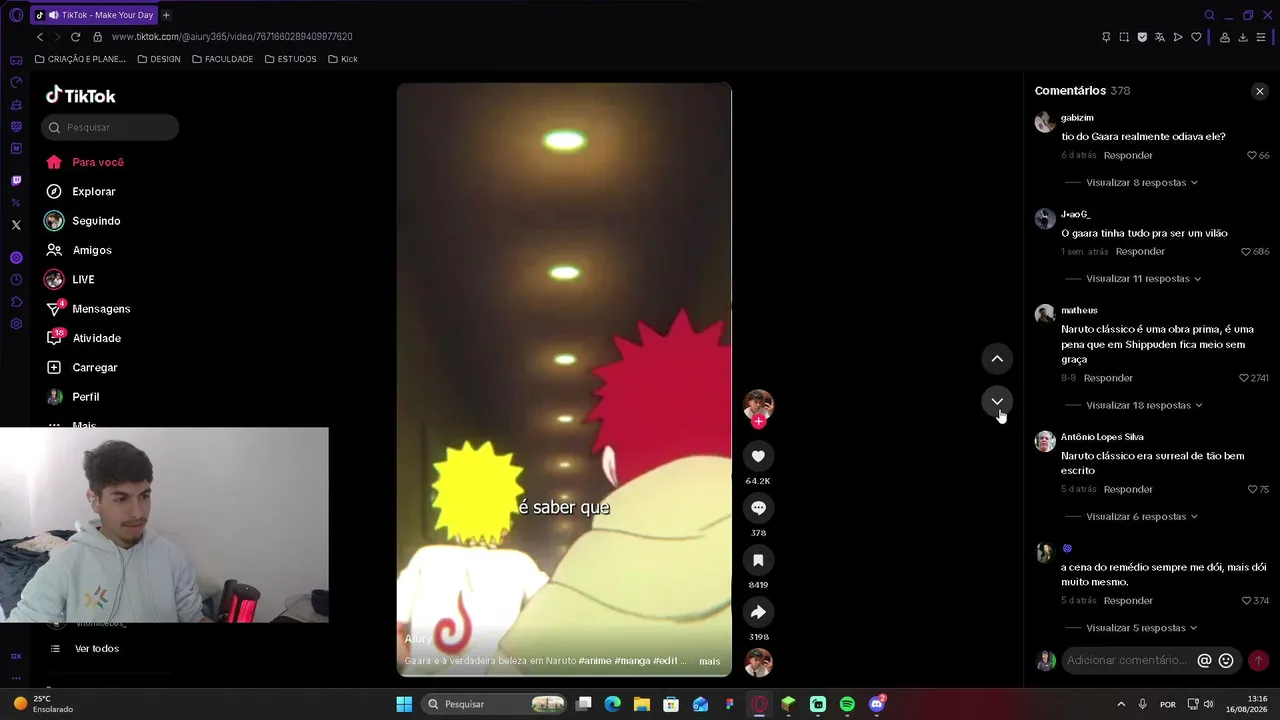
Task: Click the TikTok search field Pesquisar
Action: [x=110, y=127]
